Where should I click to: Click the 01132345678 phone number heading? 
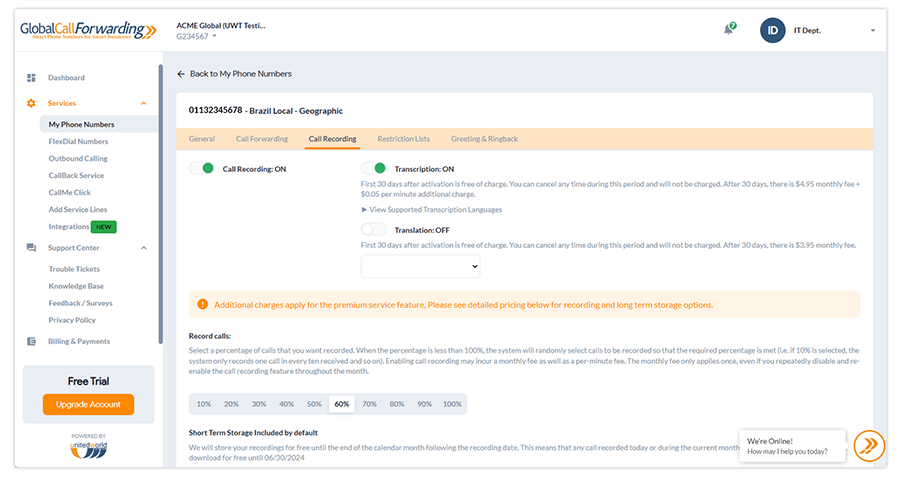click(215, 110)
